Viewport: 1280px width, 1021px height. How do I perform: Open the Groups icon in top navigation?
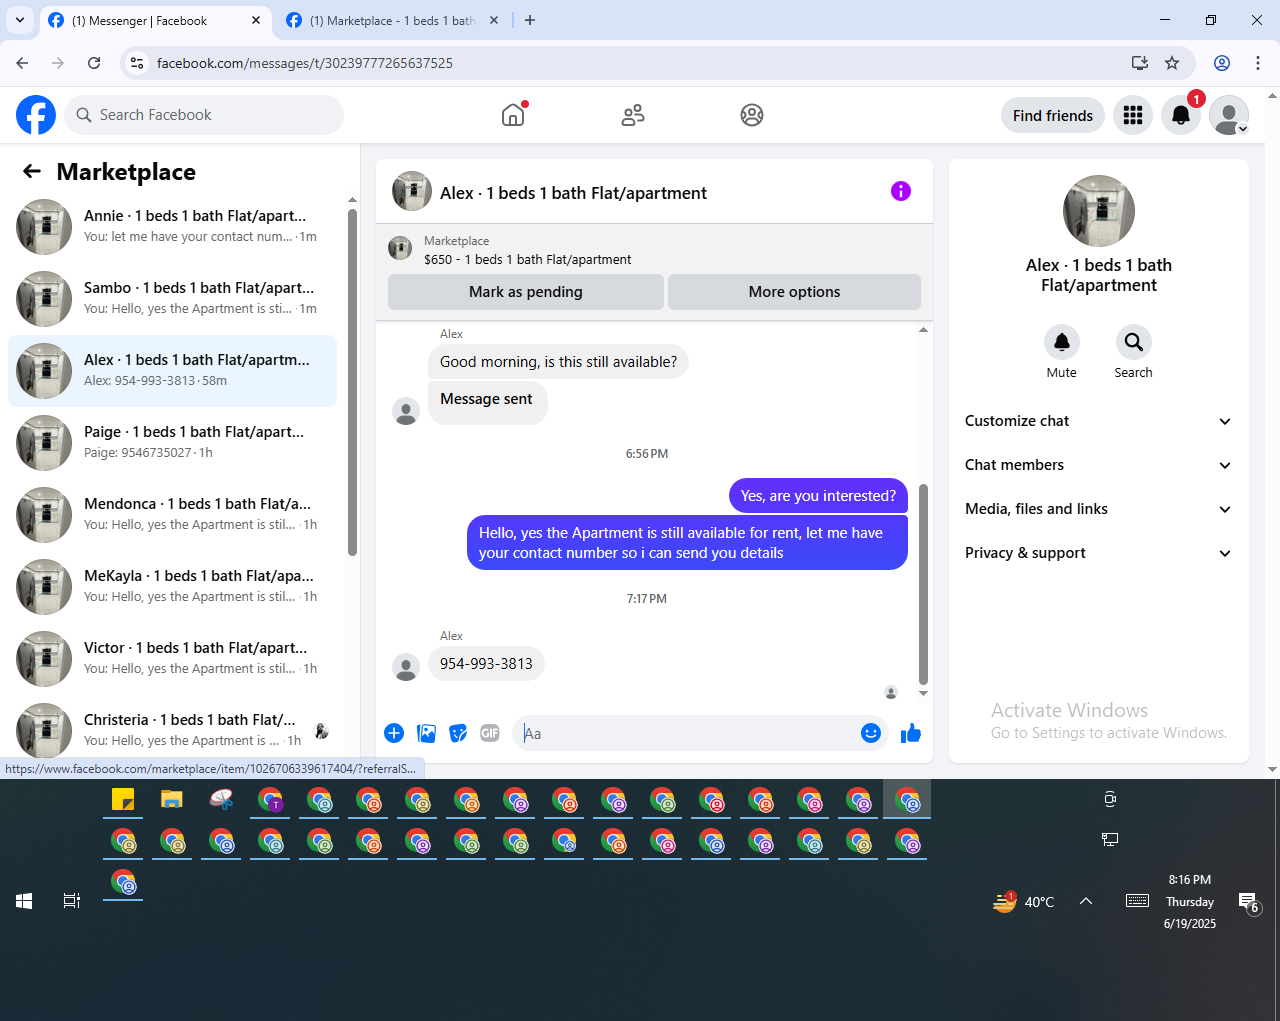752,115
